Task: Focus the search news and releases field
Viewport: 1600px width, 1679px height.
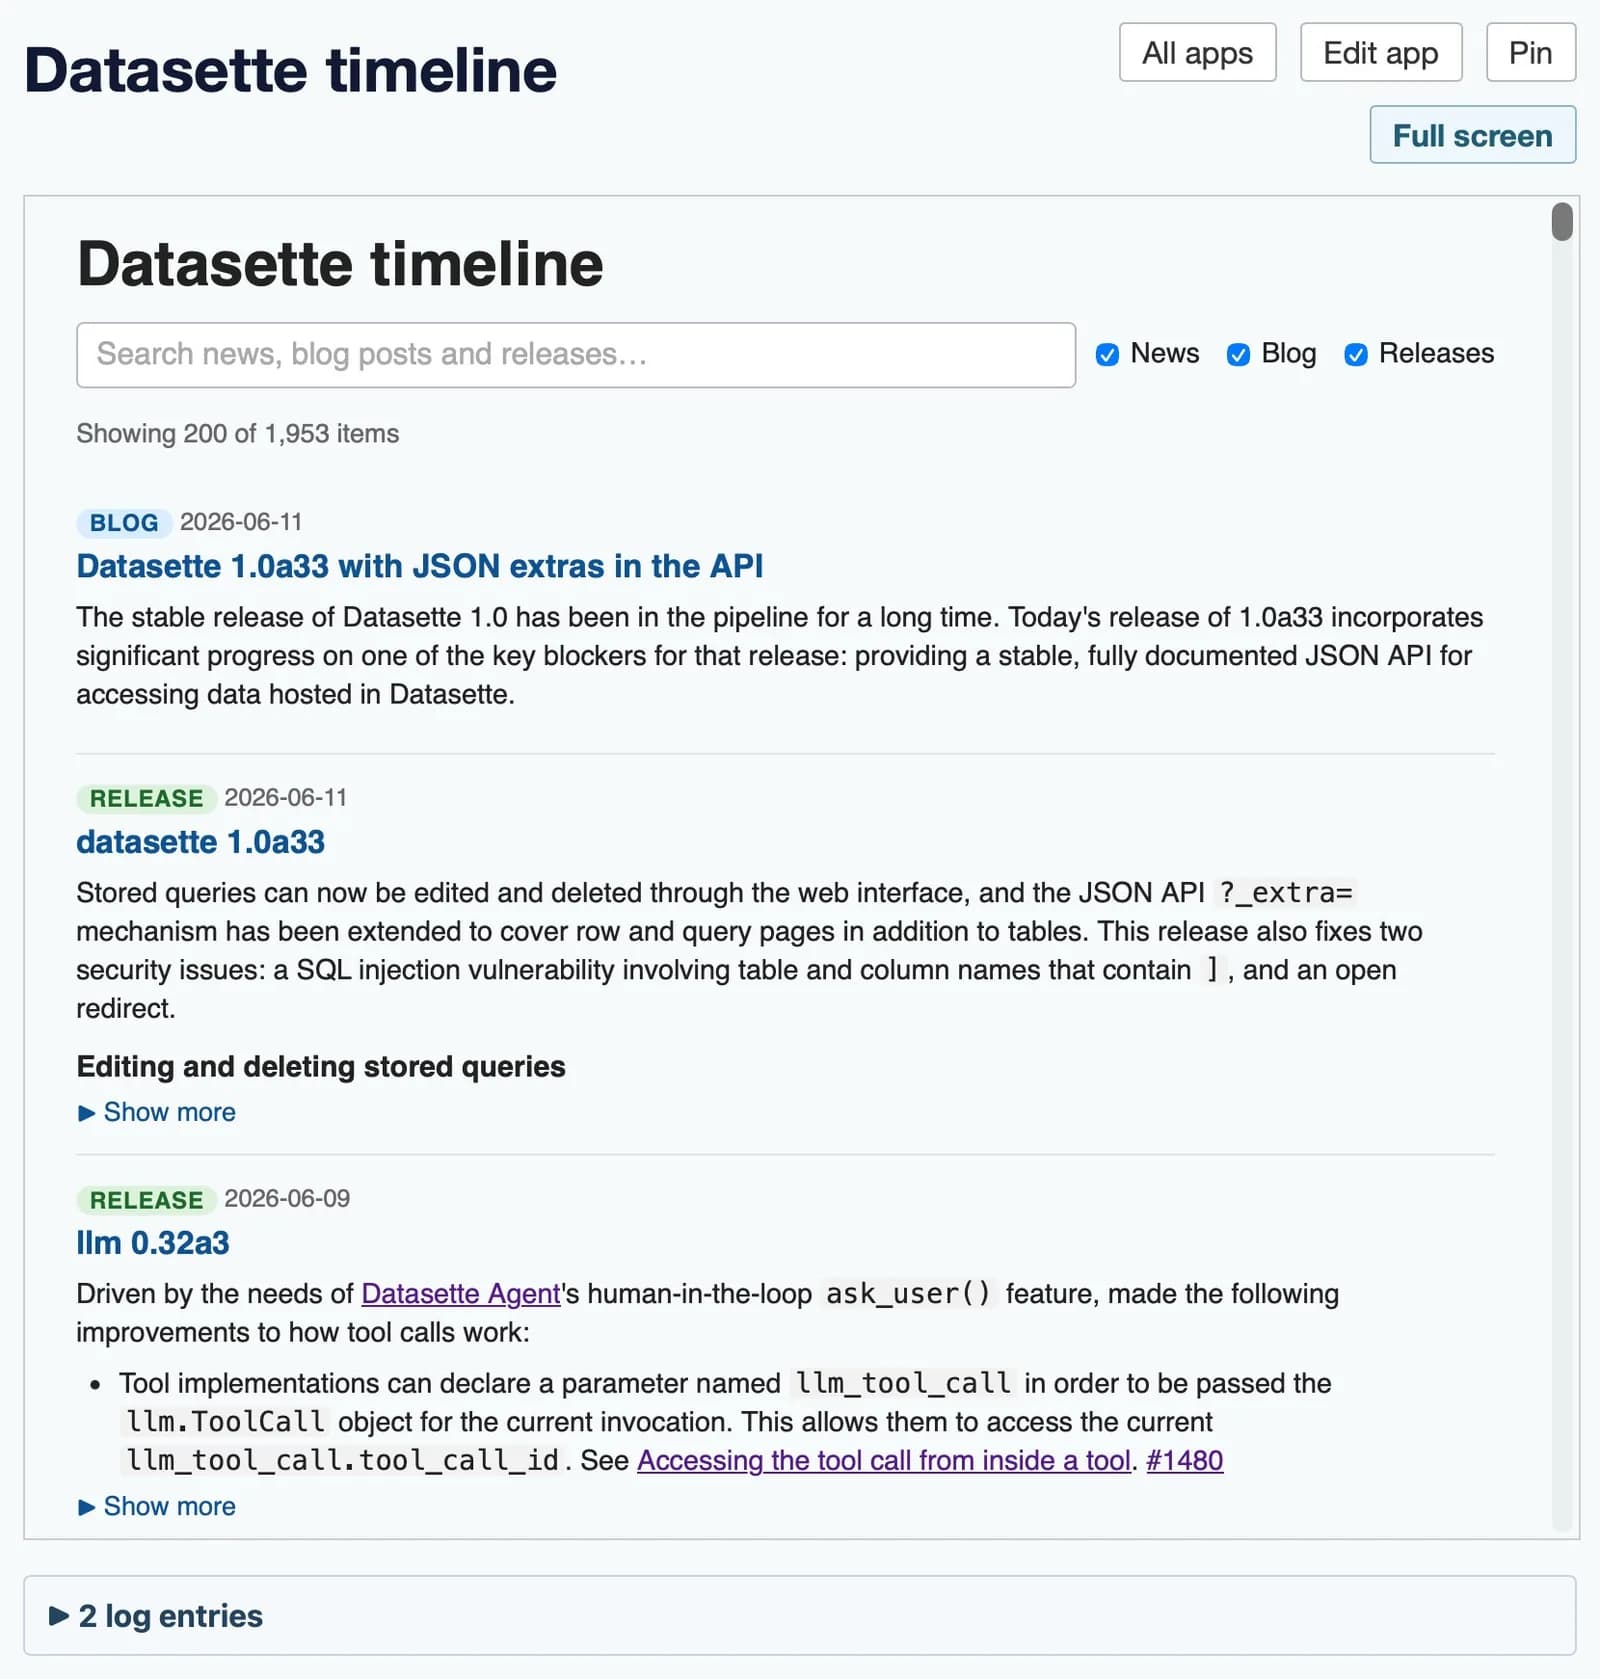Action: tap(576, 354)
